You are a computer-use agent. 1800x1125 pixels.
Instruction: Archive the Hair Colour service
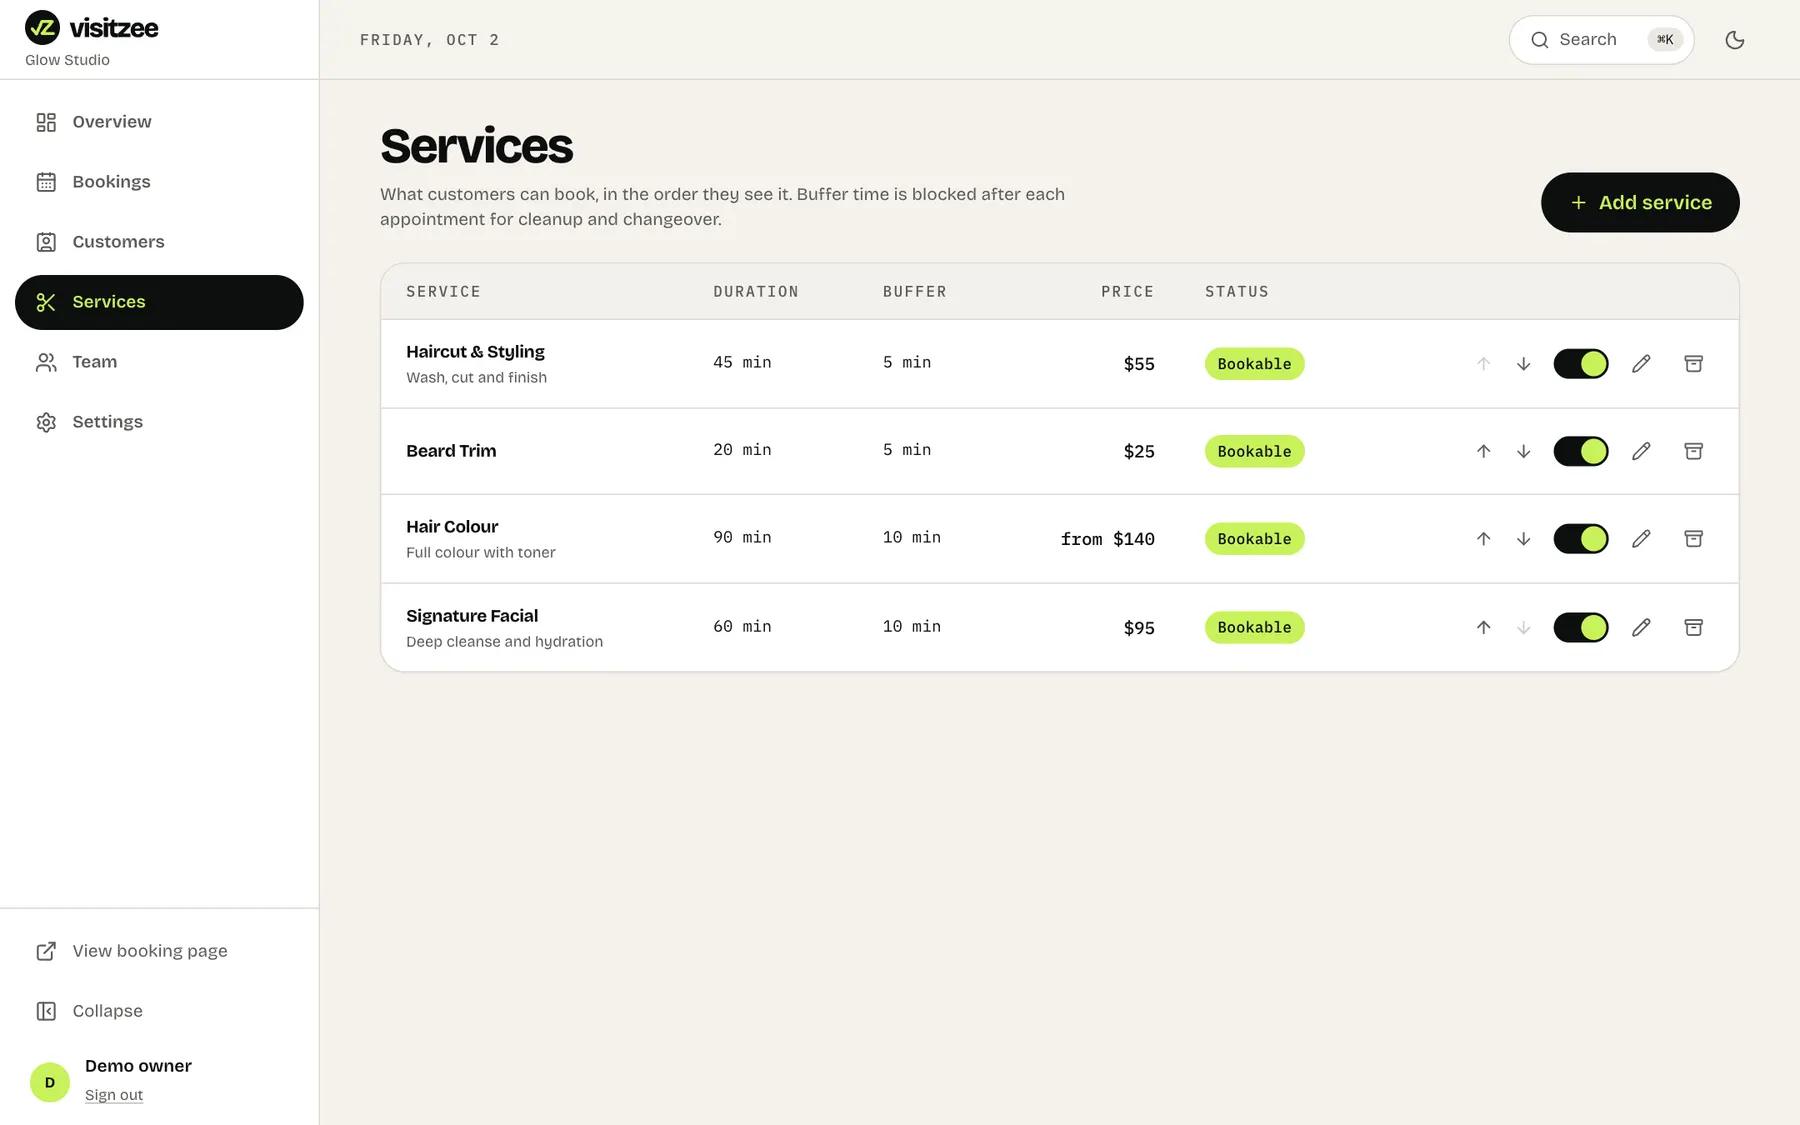pyautogui.click(x=1693, y=539)
